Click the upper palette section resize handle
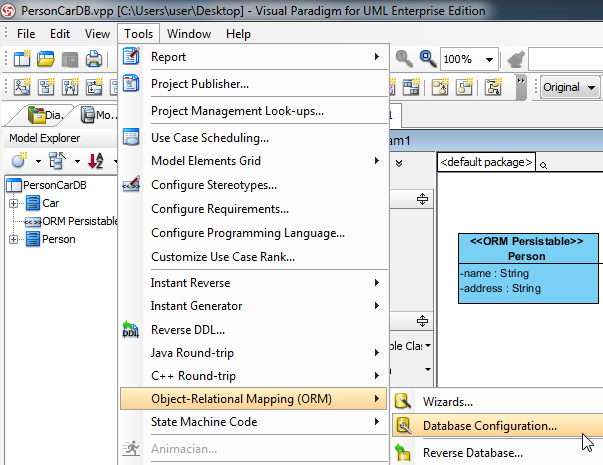Viewport: 603px width, 465px height. [422, 199]
